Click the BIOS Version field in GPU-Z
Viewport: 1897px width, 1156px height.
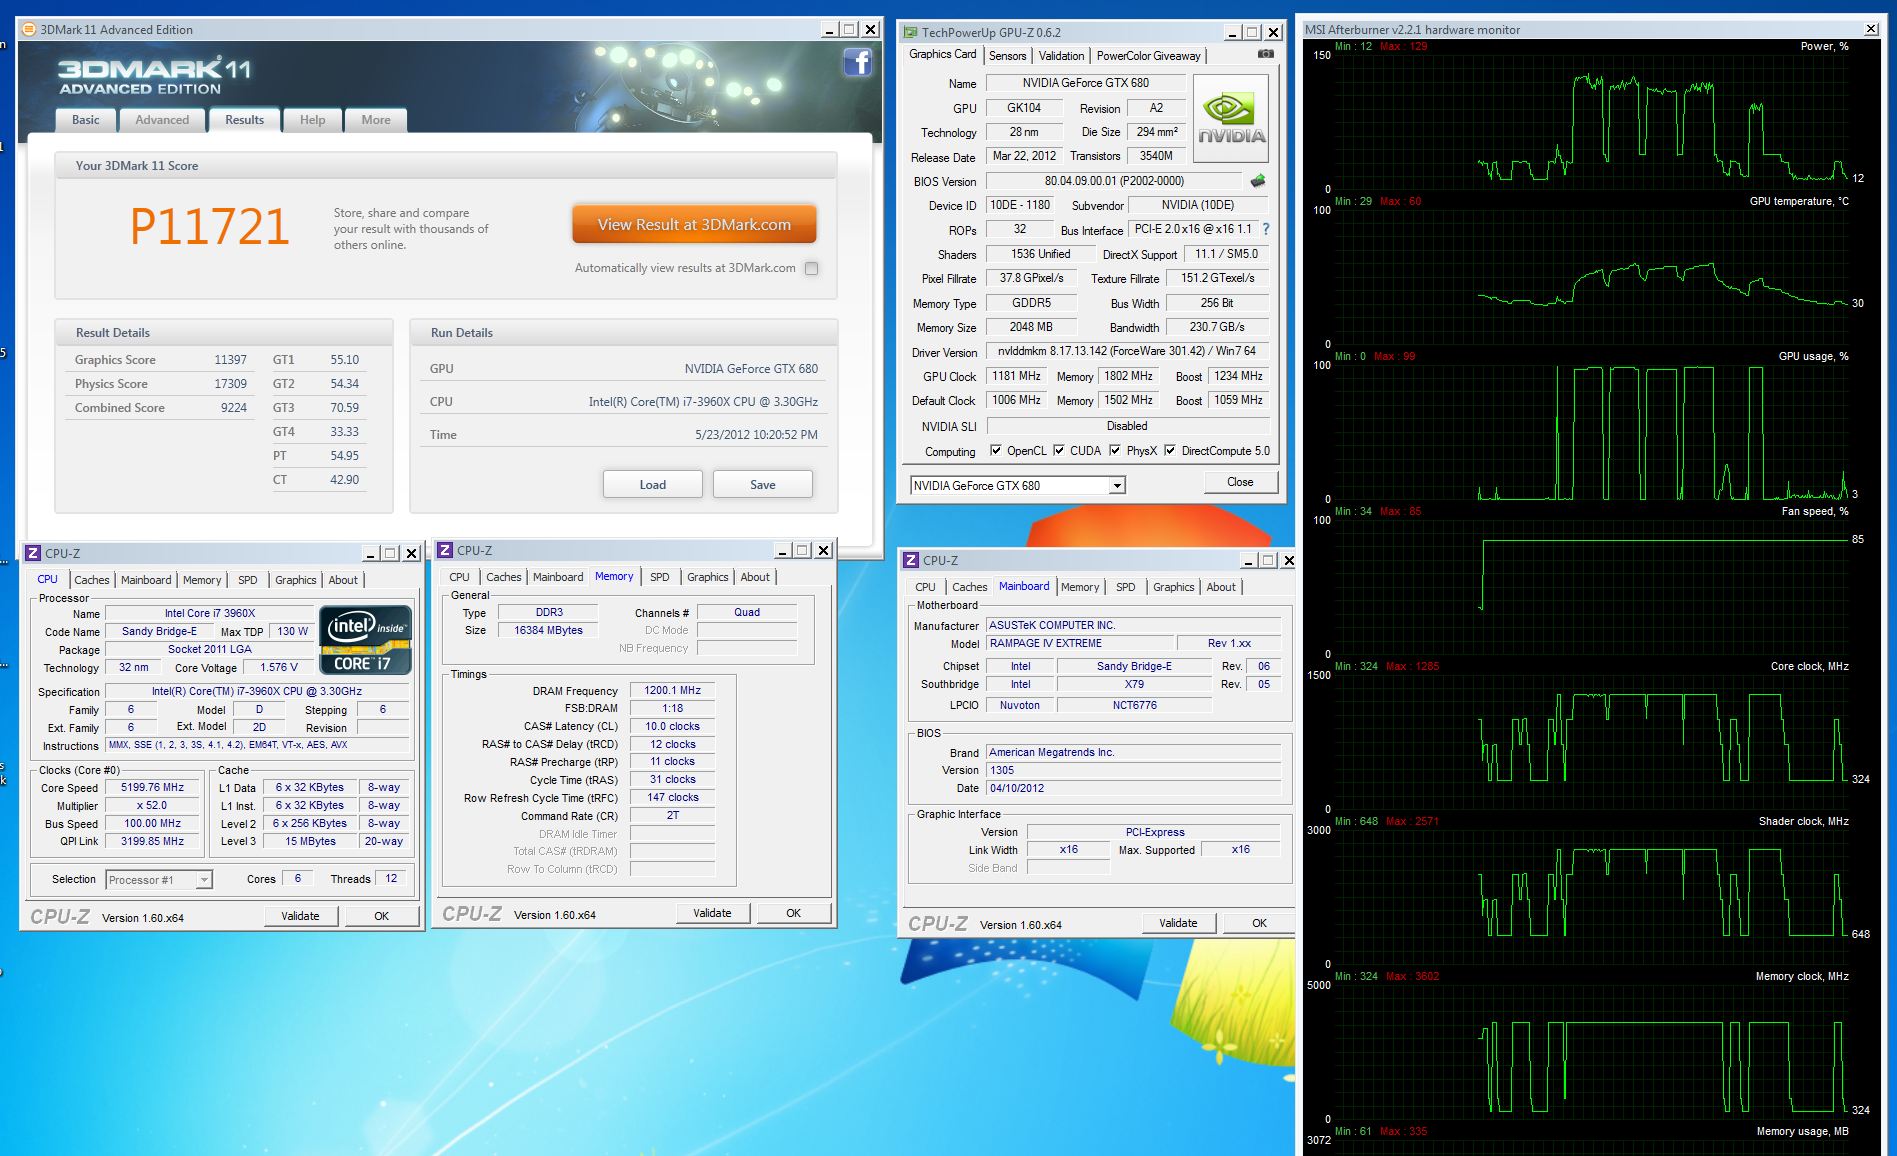[1114, 181]
